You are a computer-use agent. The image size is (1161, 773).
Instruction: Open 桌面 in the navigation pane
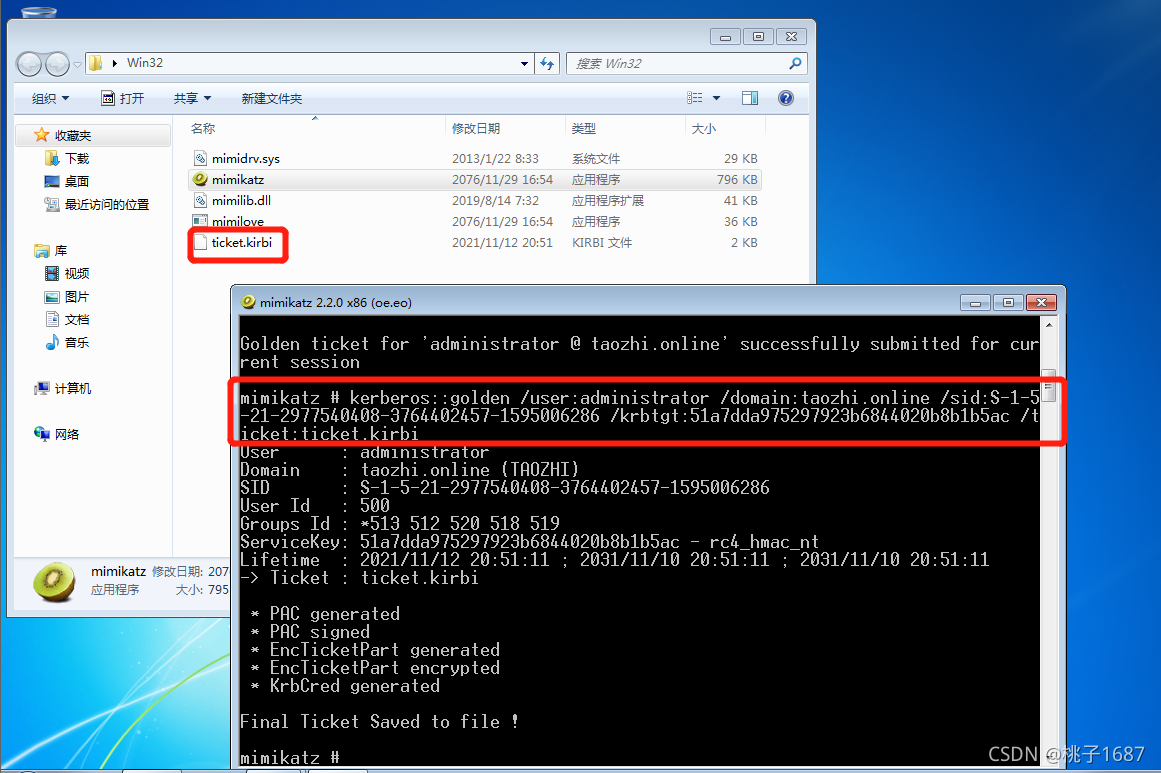coord(76,181)
